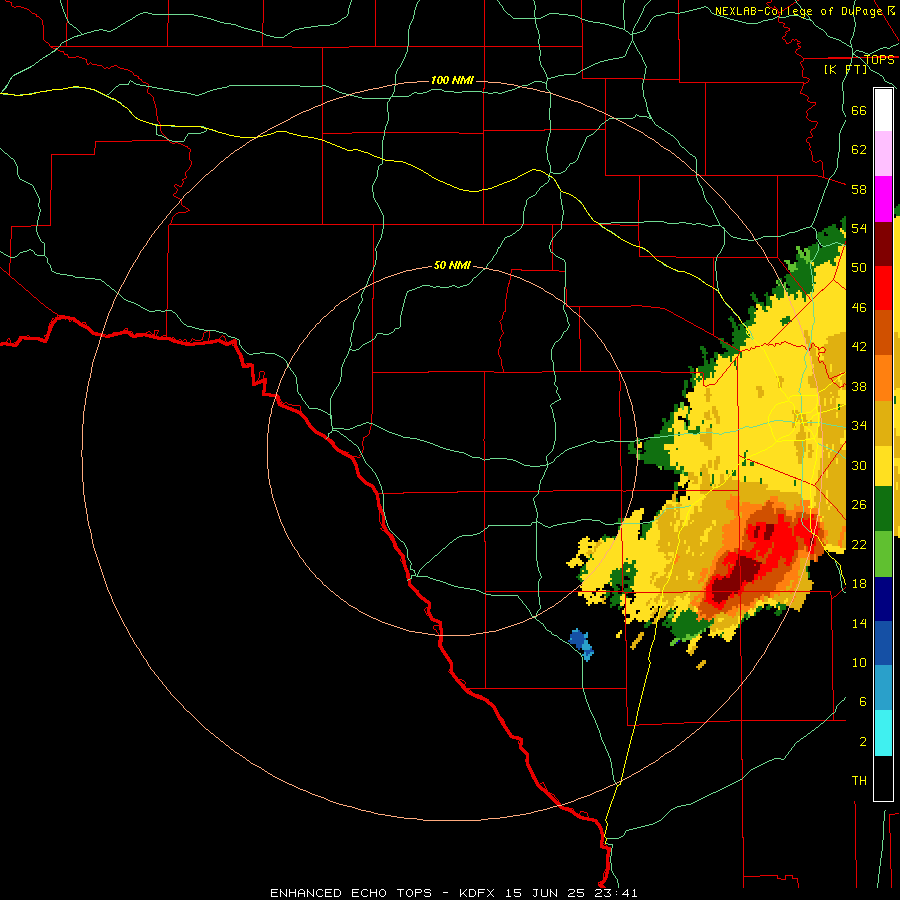Screen dimensions: 900x900
Task: Click the "46" legend value
Action: pyautogui.click(x=859, y=308)
